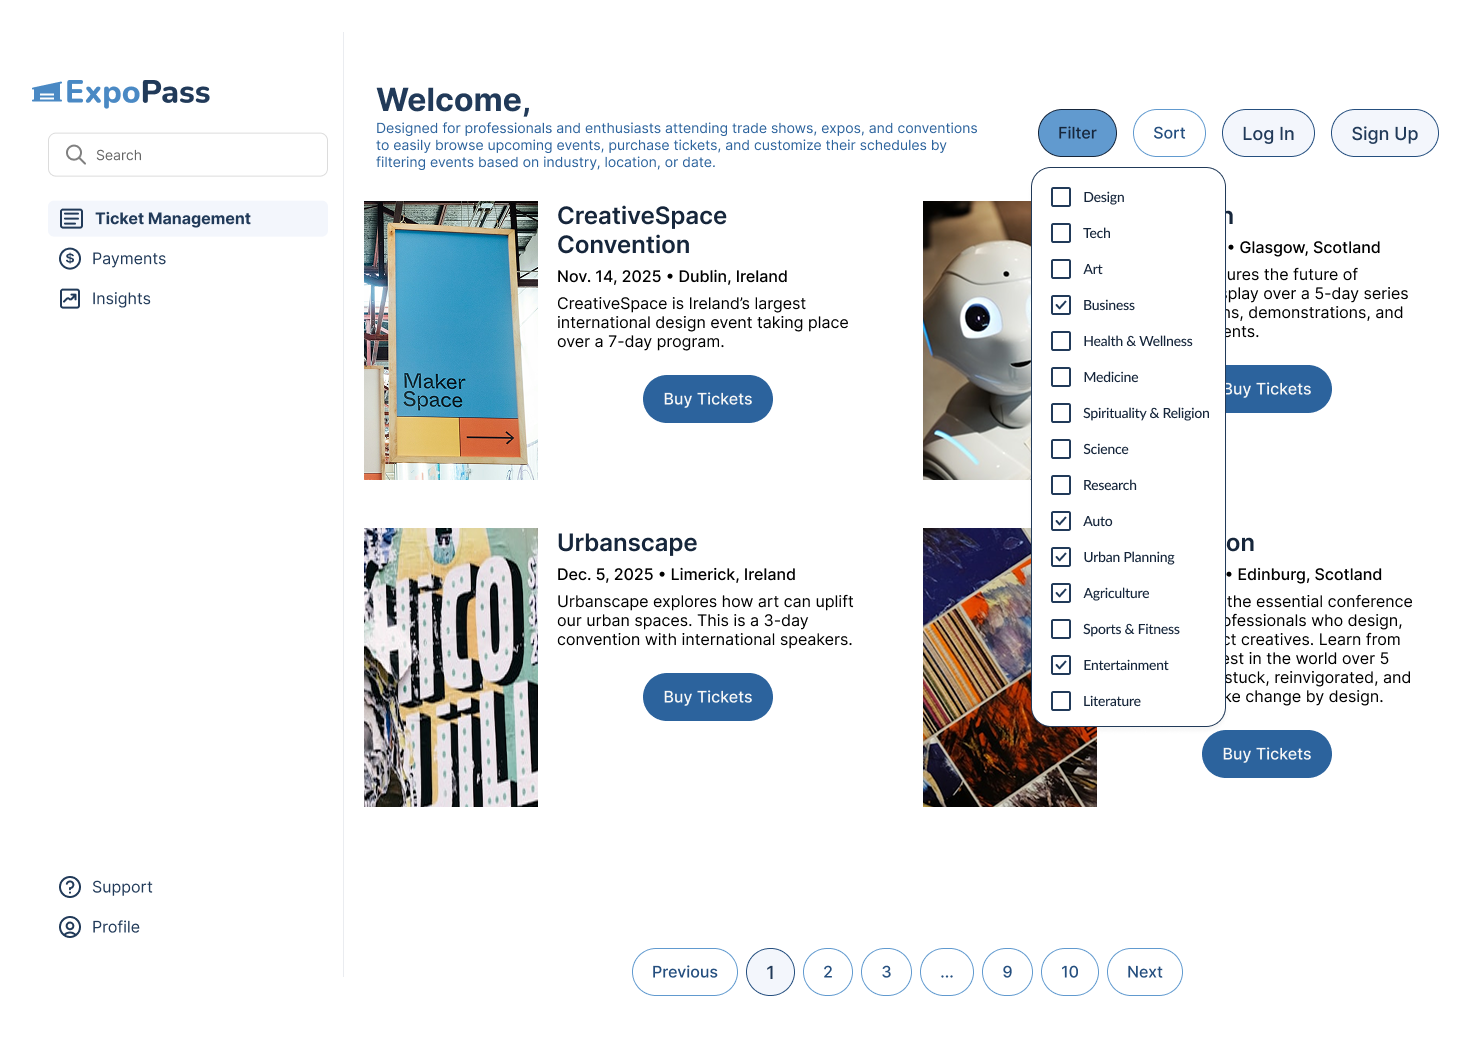Click the ExpoPass logo
The height and width of the screenshot is (1046, 1471).
(x=121, y=93)
